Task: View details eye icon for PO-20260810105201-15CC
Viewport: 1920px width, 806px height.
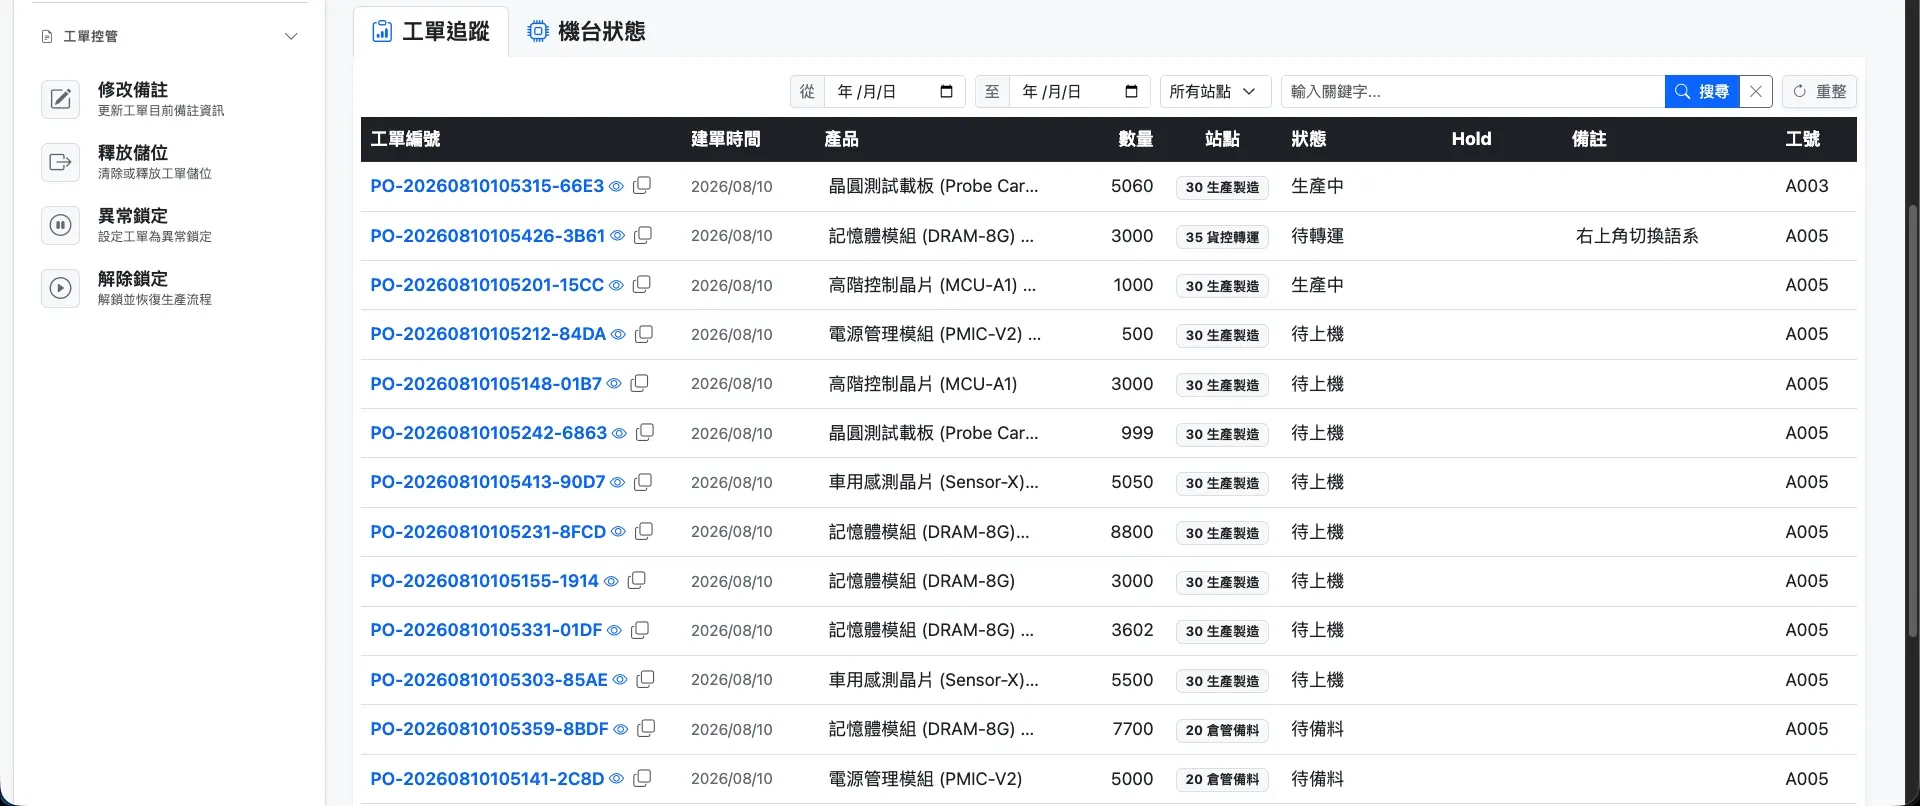Action: [616, 285]
